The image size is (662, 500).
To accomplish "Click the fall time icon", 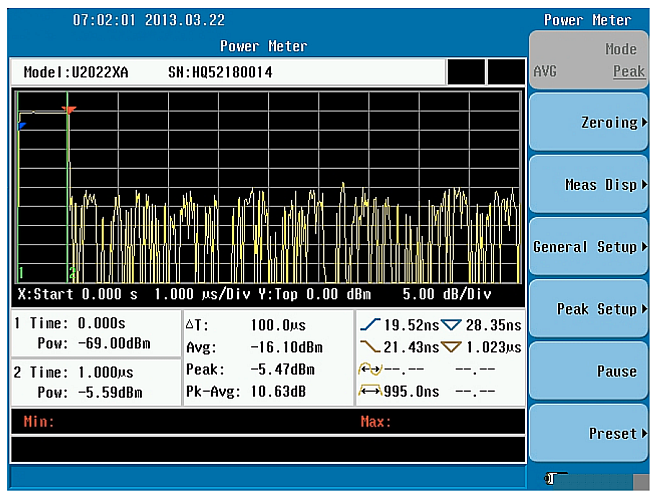I will click(x=370, y=347).
